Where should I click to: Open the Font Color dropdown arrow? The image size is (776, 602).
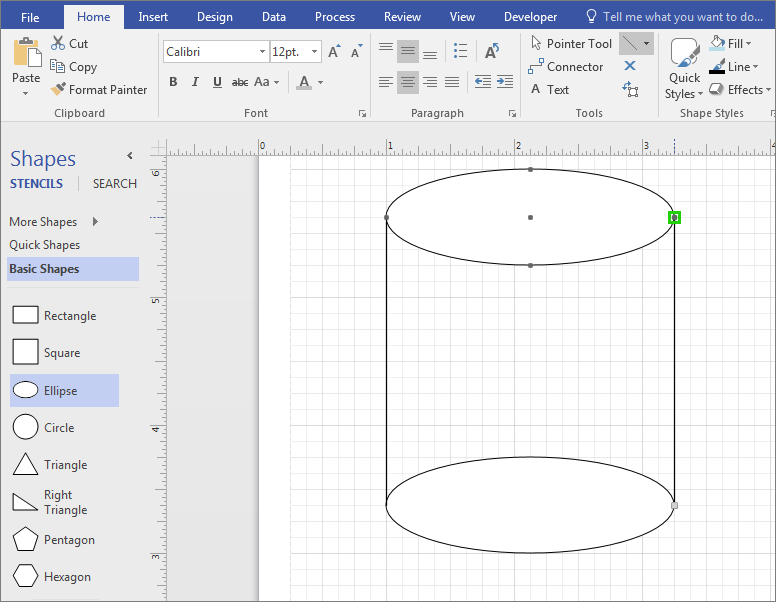pyautogui.click(x=321, y=82)
